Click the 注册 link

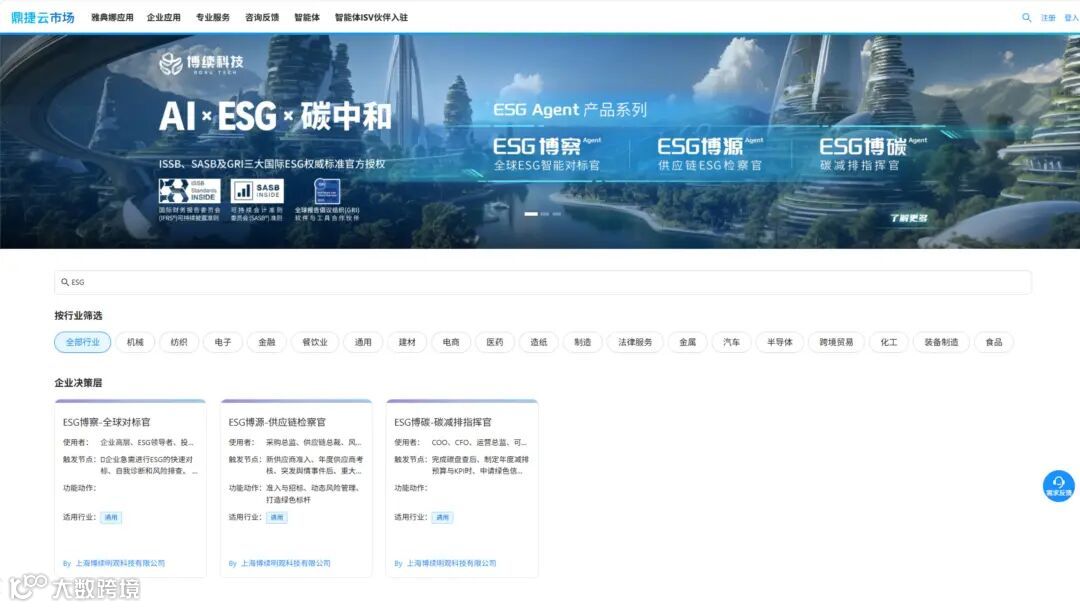(x=1048, y=18)
